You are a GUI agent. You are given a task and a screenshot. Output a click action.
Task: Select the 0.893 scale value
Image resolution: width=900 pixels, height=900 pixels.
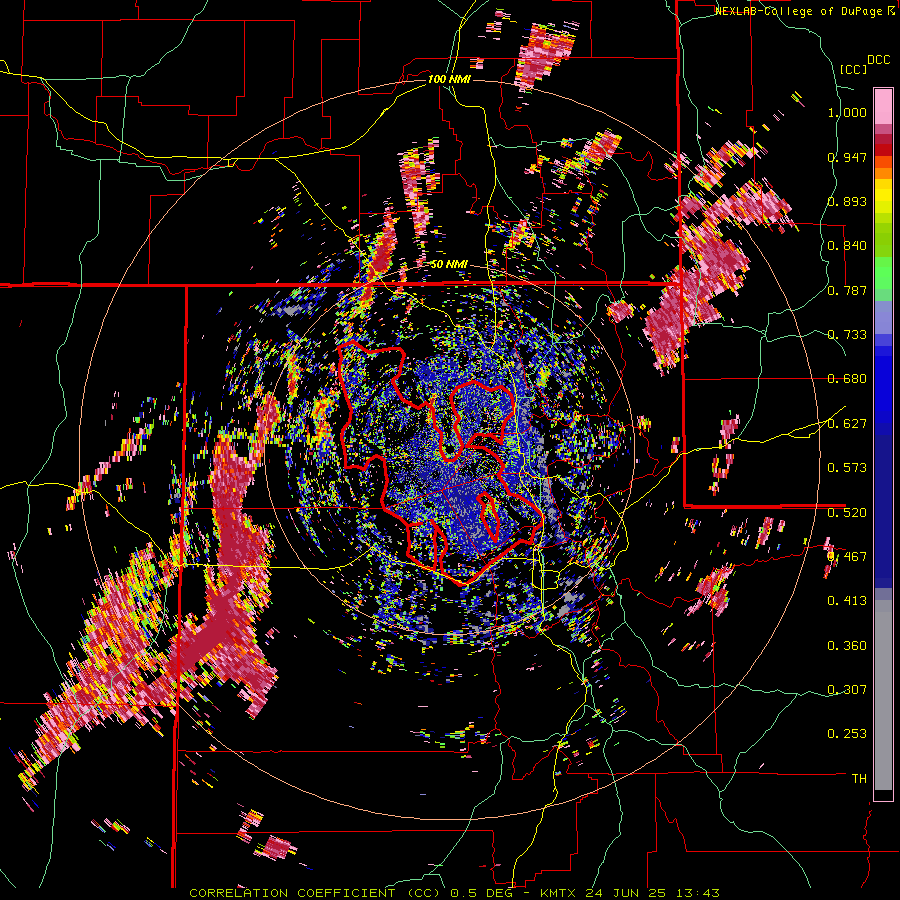point(847,201)
